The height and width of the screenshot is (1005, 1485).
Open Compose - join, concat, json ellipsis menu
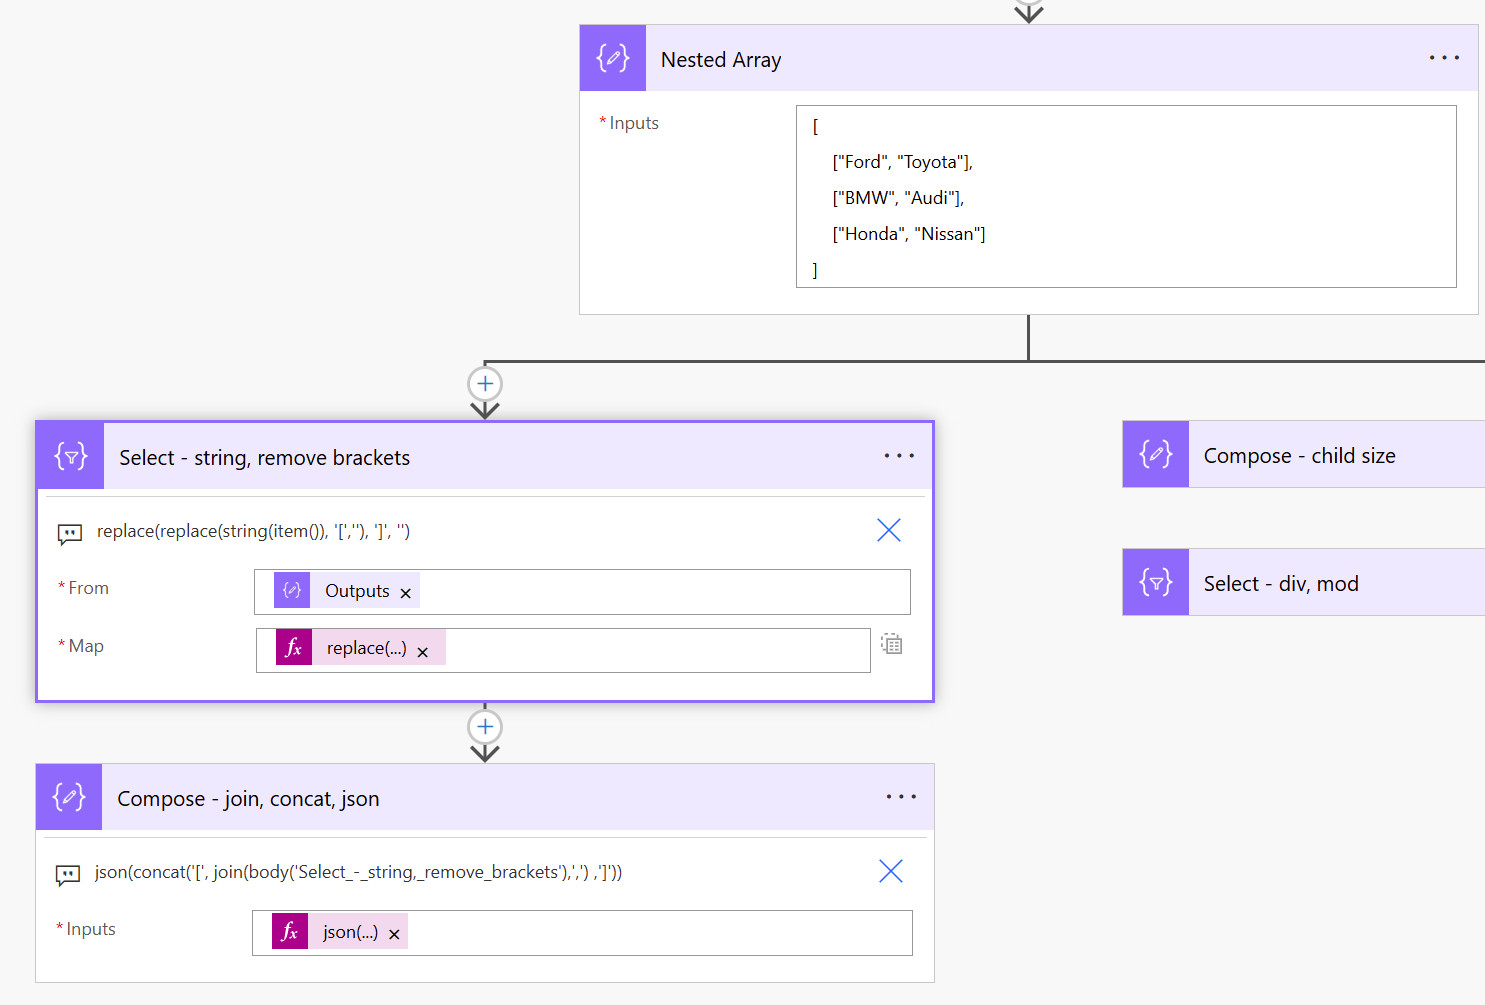pos(900,797)
